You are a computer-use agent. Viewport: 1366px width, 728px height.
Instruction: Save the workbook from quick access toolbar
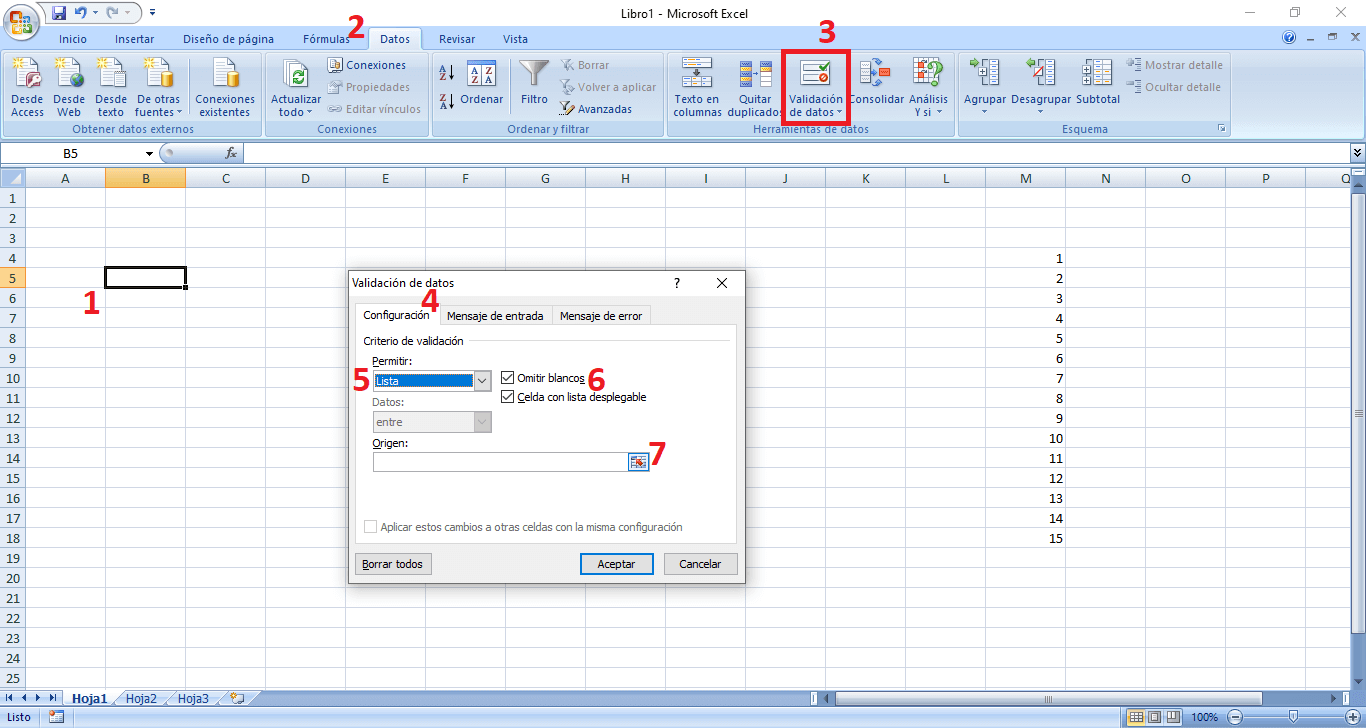point(59,13)
